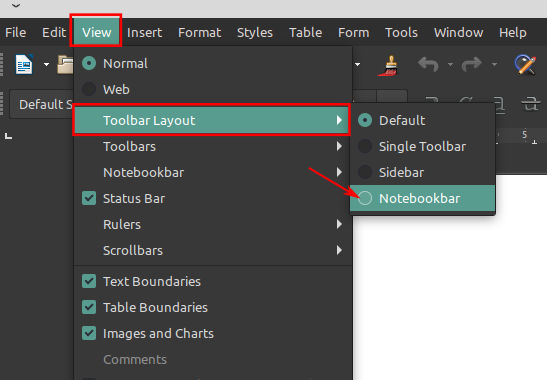Choose Notebookbar in the Toolbar Layout submenu
This screenshot has width=547, height=380.
pyautogui.click(x=422, y=198)
